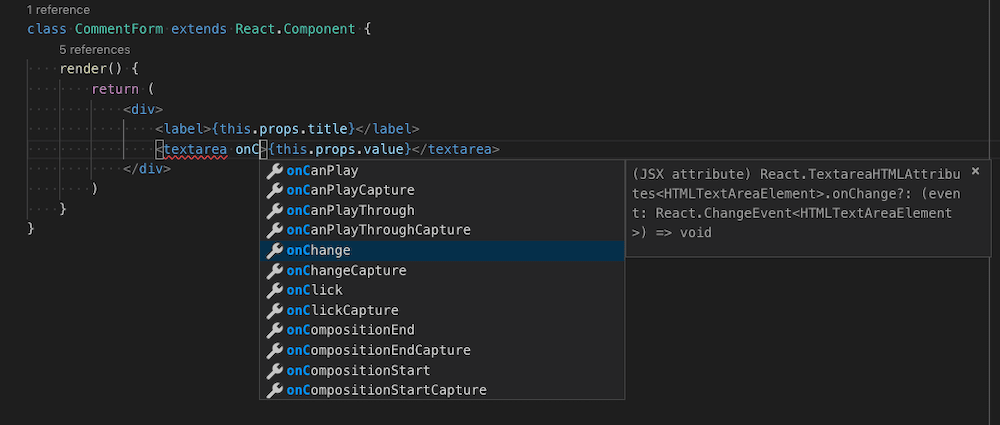The height and width of the screenshot is (425, 1000).
Task: Select onCompositionStartCapture in suggestions
Action: 386,390
